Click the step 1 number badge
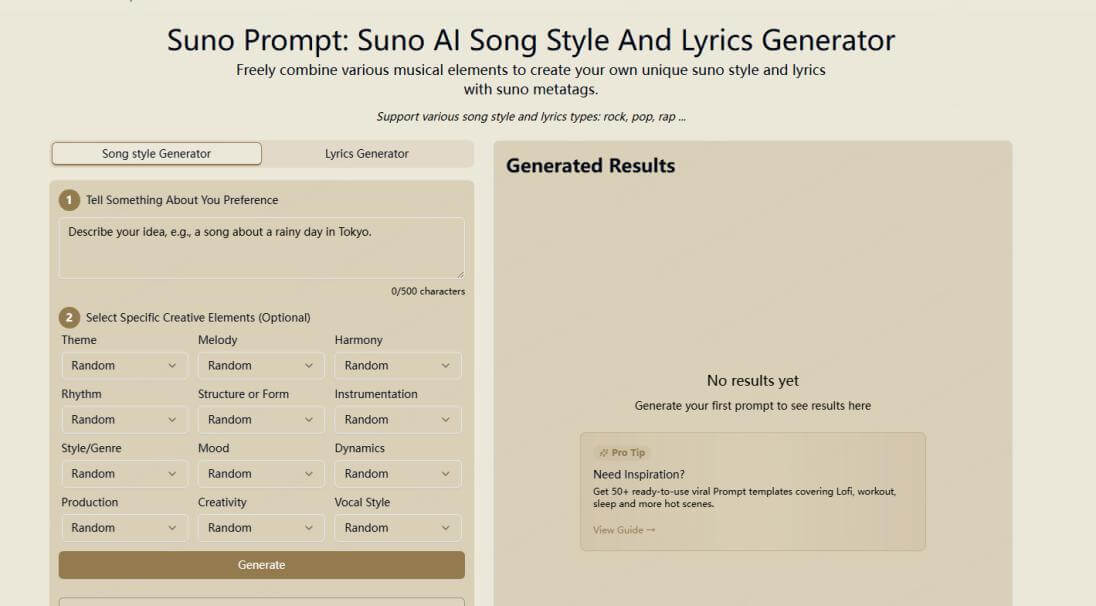This screenshot has height=606, width=1096. 69,200
